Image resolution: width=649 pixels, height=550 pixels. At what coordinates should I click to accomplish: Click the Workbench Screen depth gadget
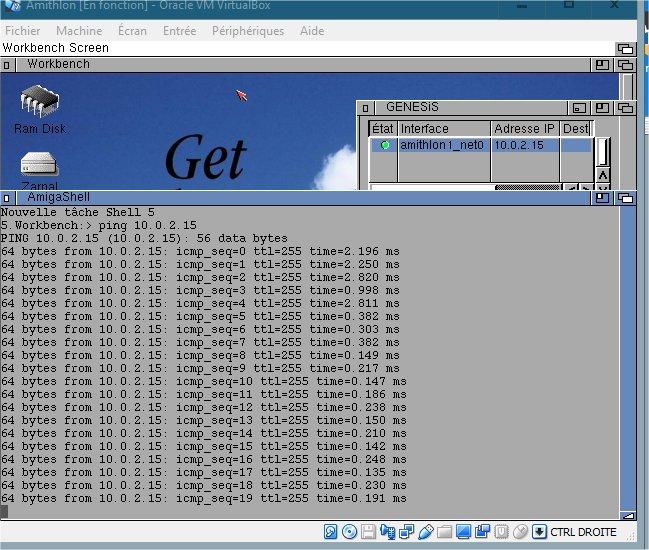625,48
